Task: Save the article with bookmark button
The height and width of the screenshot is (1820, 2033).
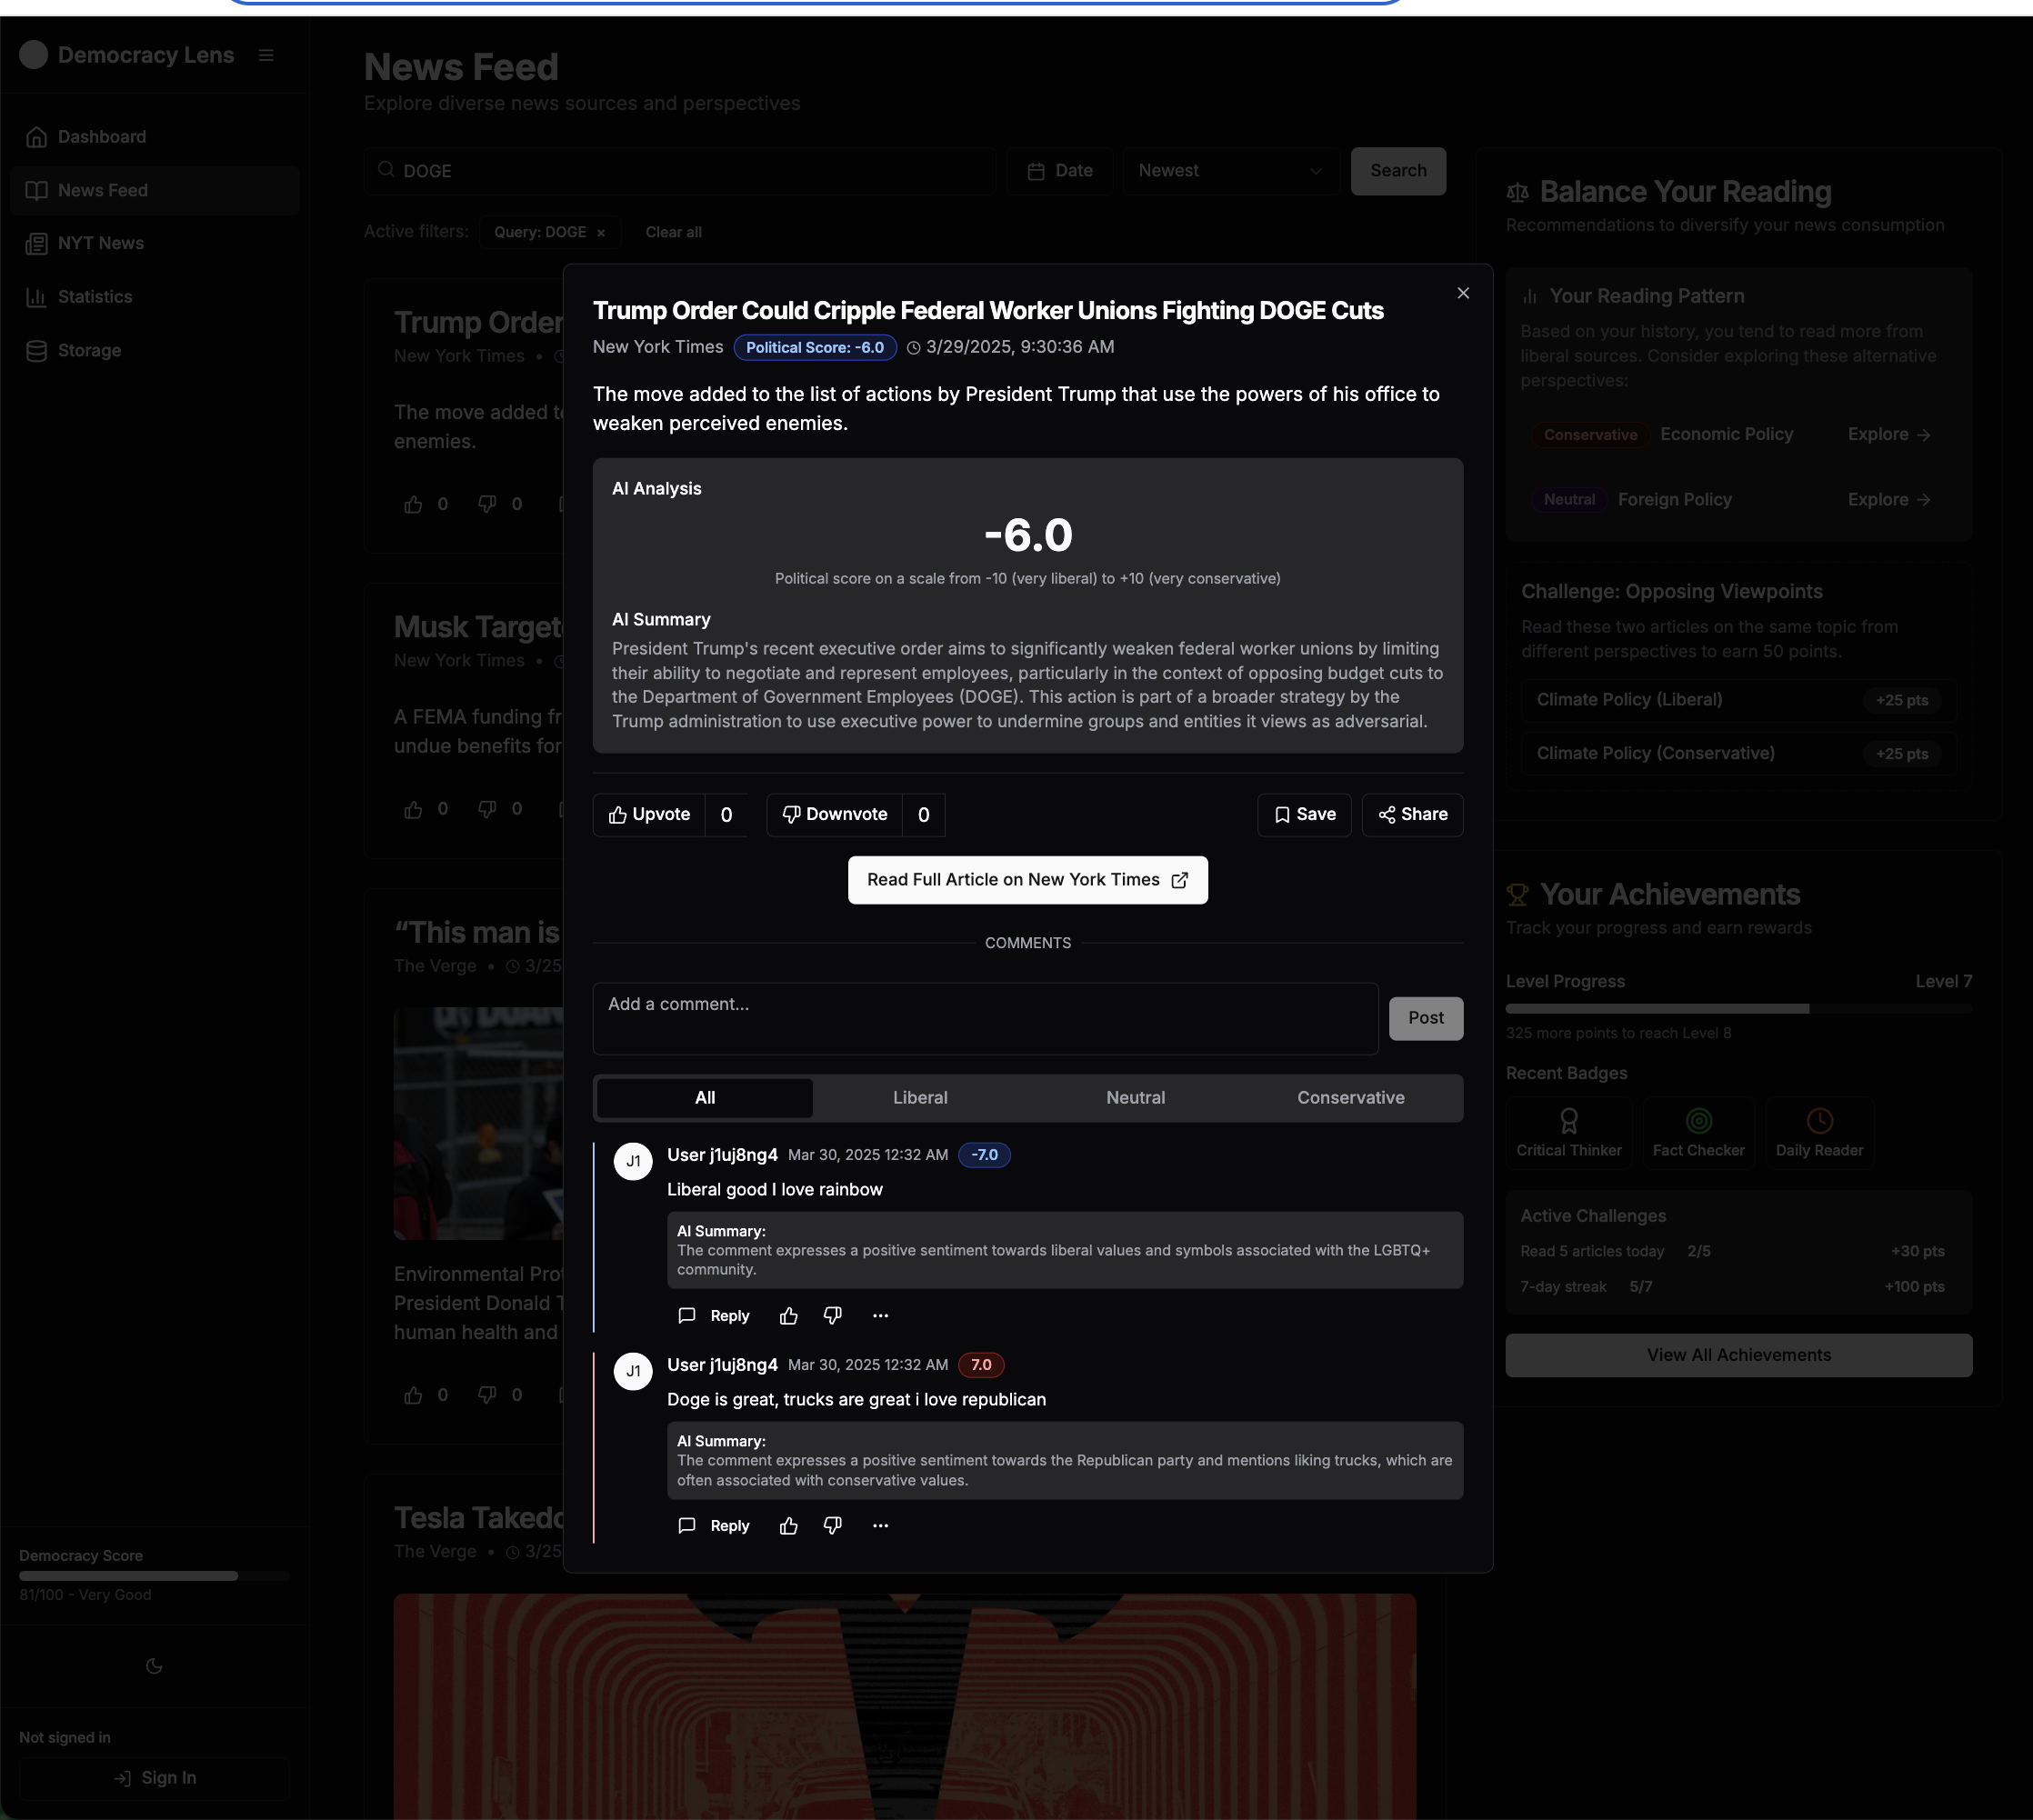Action: 1304,815
